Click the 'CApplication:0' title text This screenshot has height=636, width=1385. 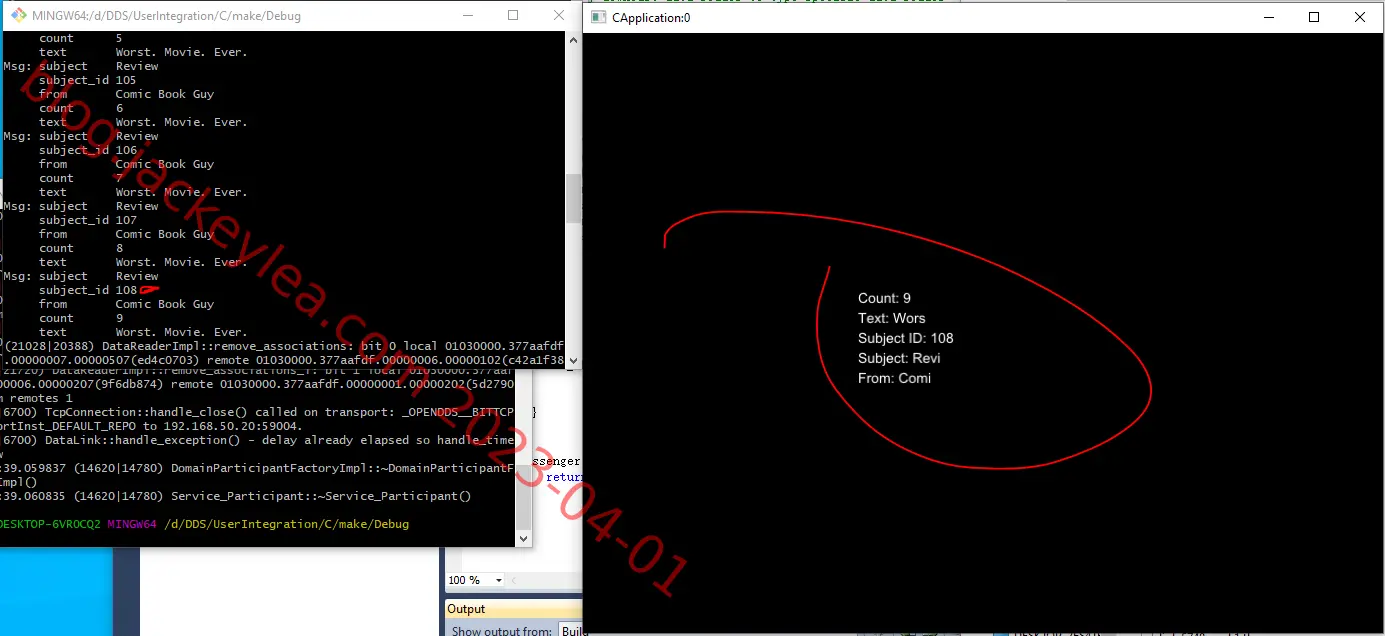pos(651,17)
